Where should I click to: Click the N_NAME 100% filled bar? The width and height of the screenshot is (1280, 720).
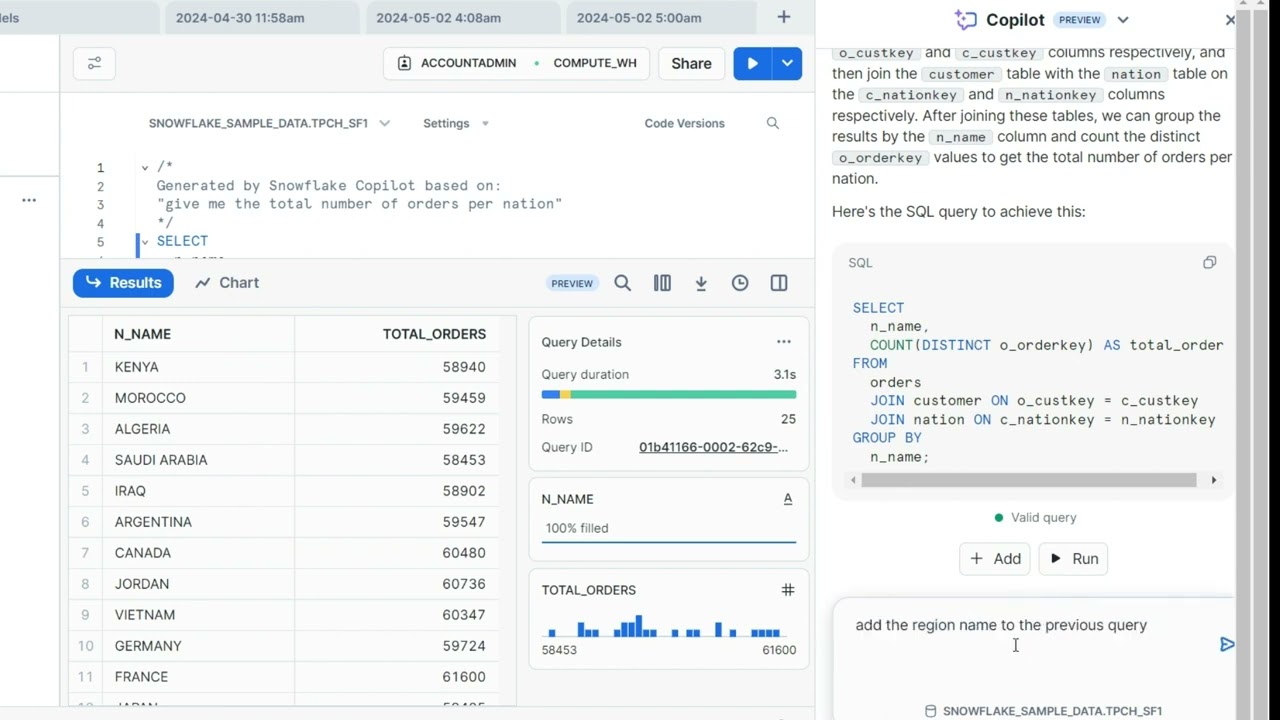[669, 528]
